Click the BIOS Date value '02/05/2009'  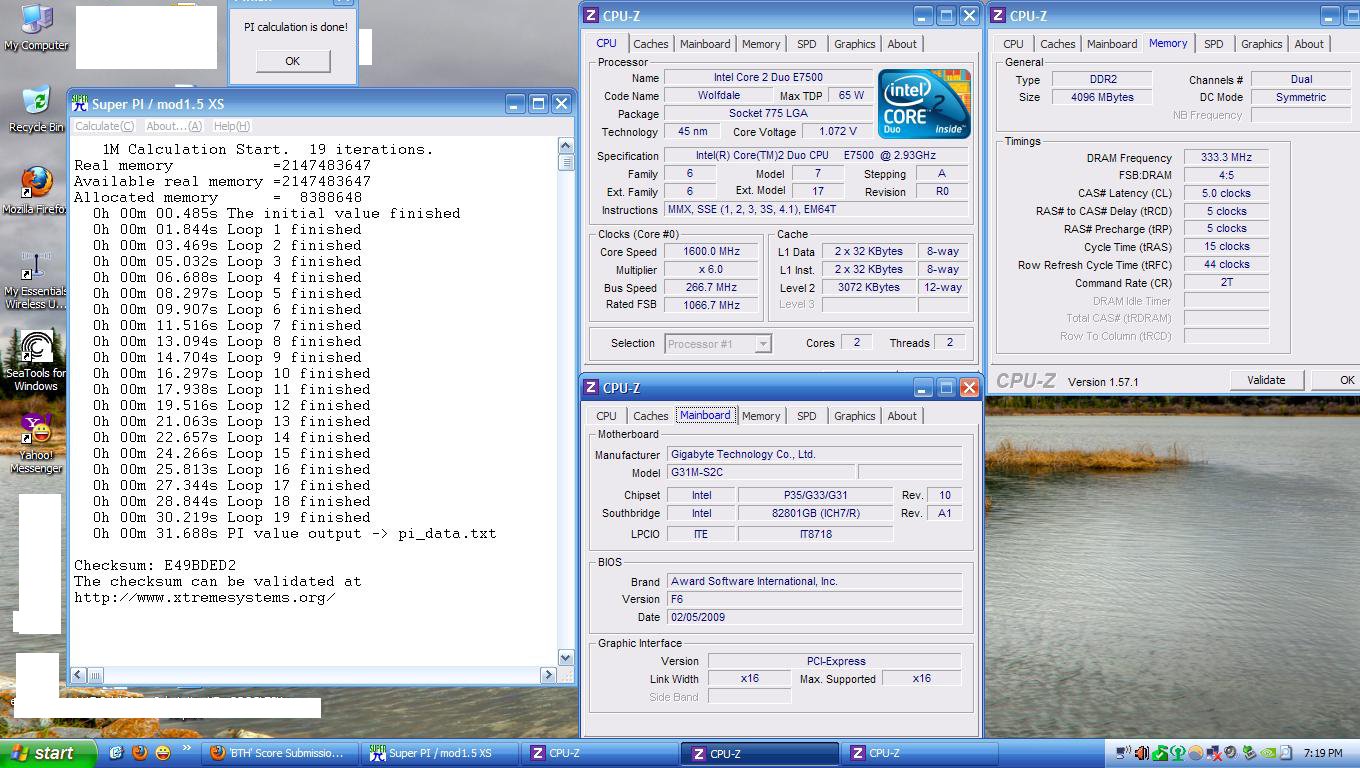coord(814,617)
